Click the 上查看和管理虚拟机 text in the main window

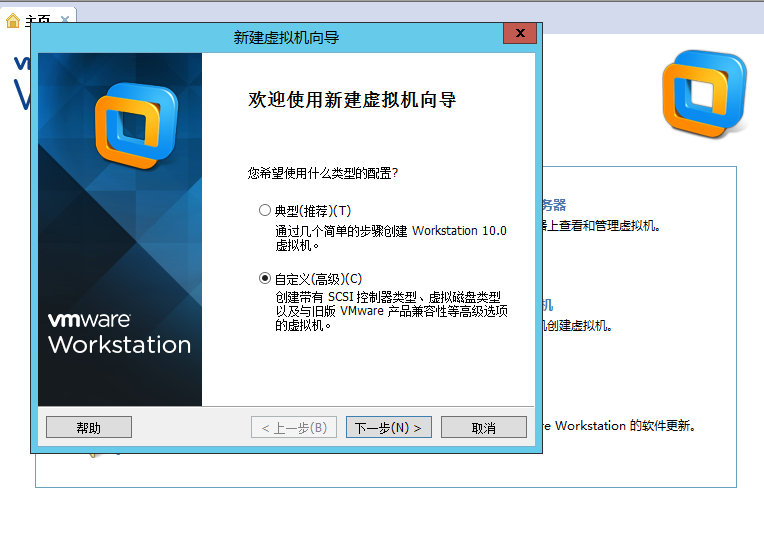click(x=602, y=226)
